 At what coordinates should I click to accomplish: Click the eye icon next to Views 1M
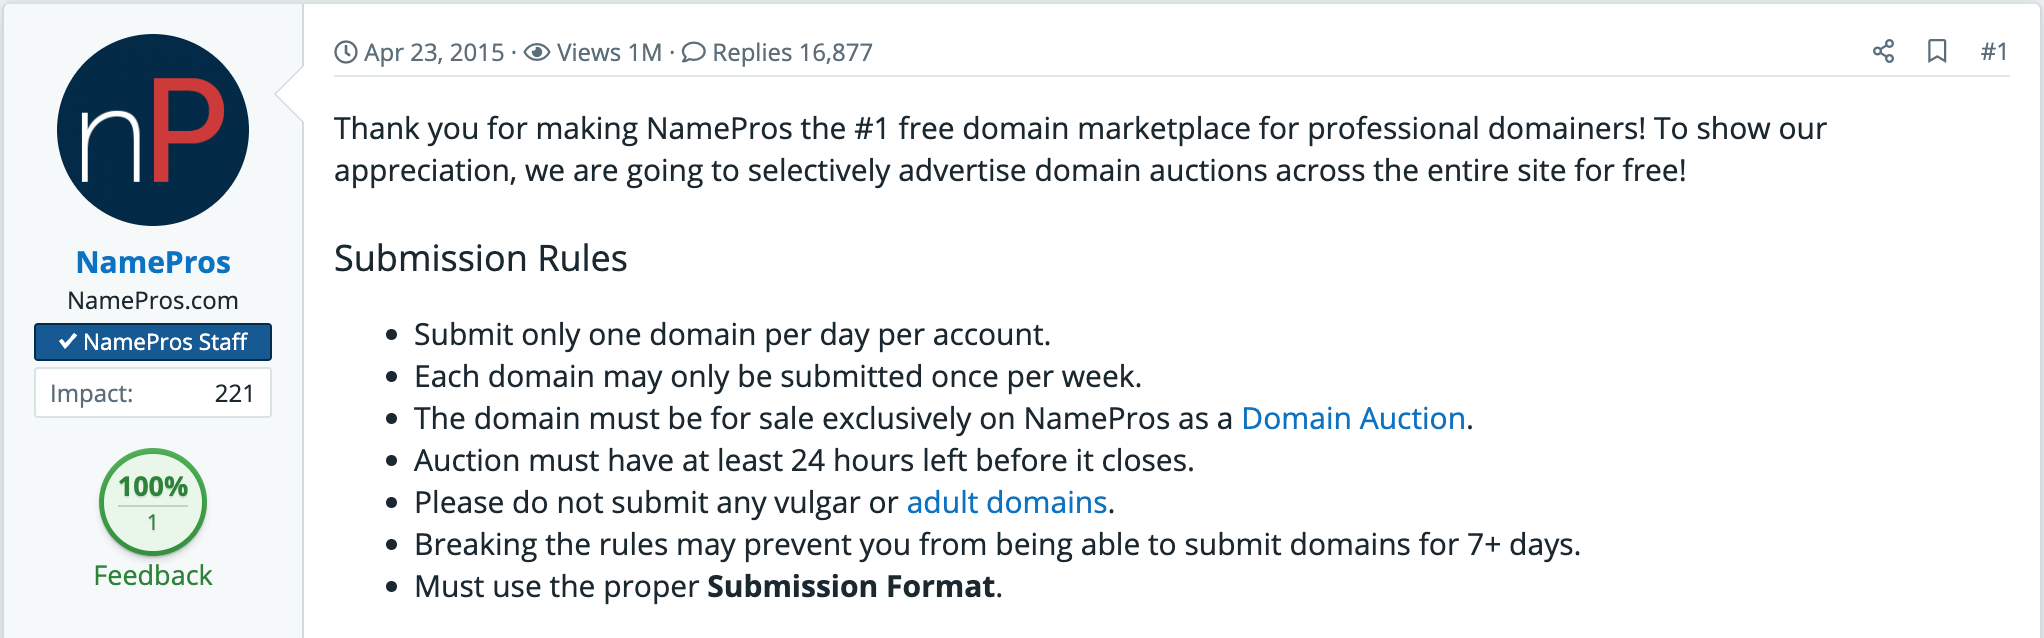(x=537, y=52)
